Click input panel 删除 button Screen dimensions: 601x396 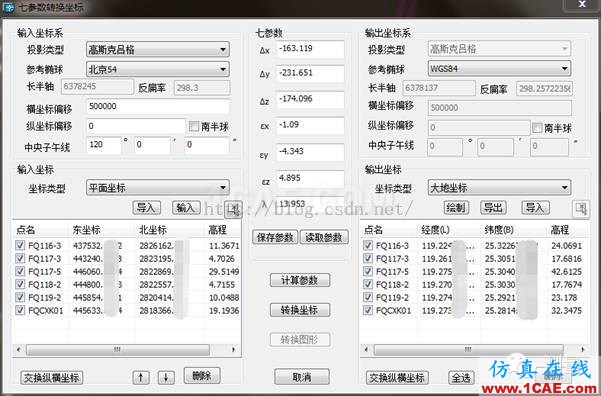[202, 376]
